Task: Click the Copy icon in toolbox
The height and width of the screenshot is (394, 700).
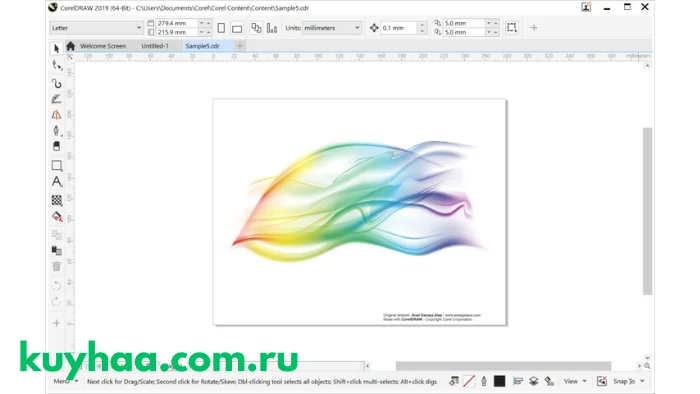Action: click(56, 235)
